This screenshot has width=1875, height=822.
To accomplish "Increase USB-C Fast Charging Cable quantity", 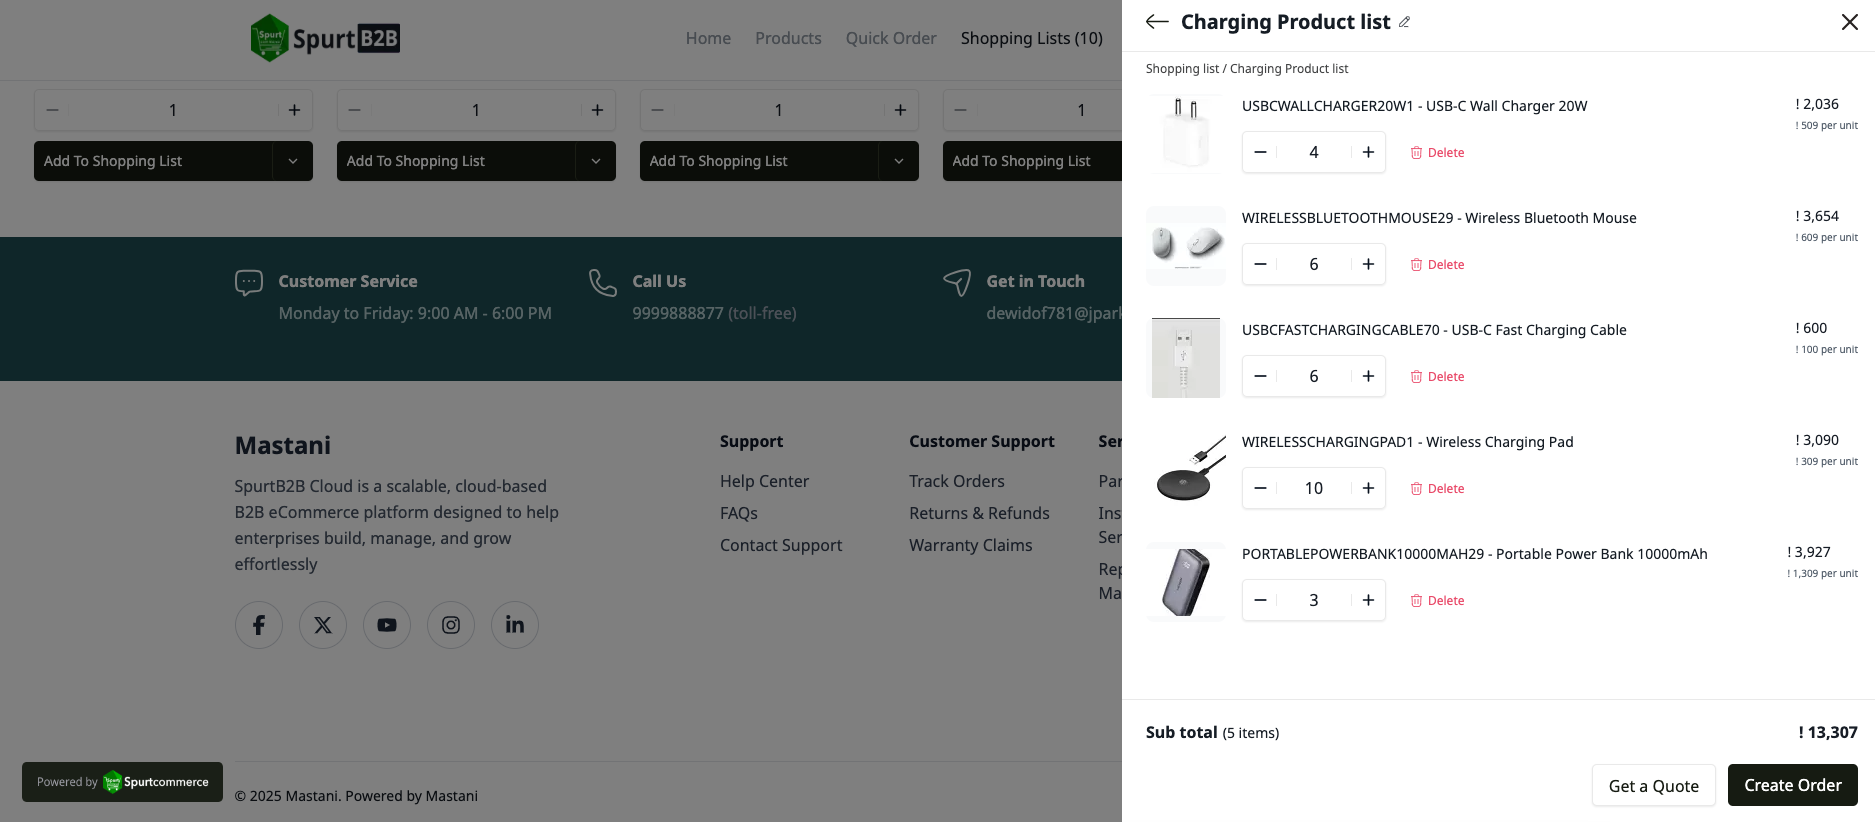I will coord(1368,376).
